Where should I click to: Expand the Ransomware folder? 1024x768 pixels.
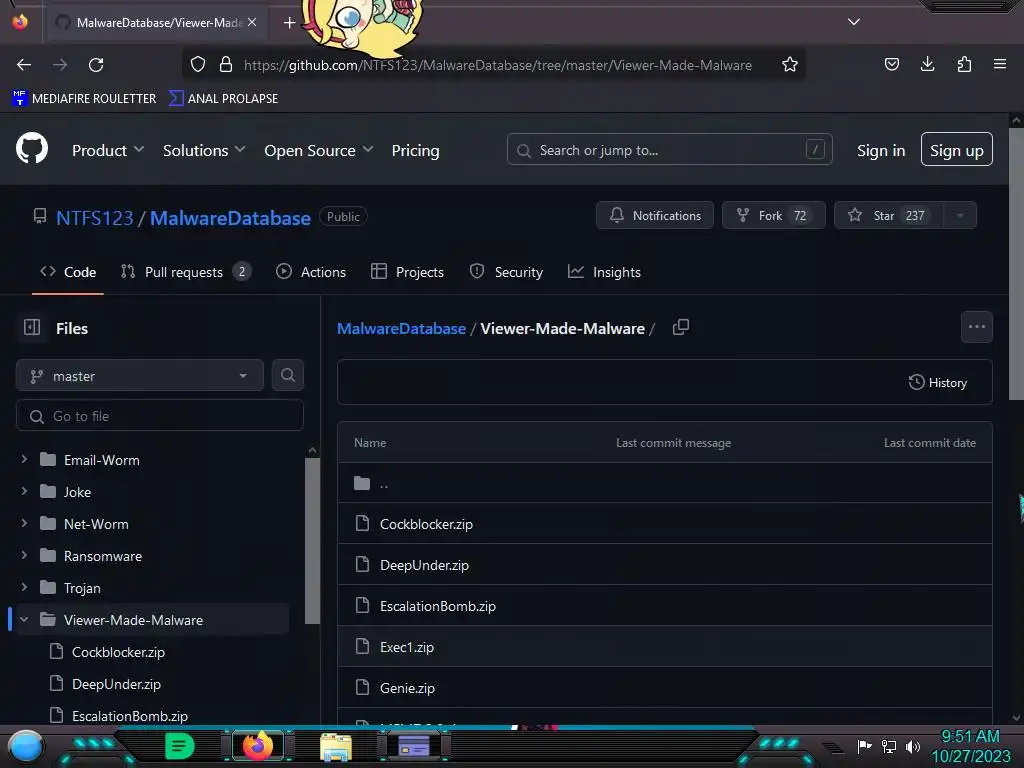click(24, 555)
